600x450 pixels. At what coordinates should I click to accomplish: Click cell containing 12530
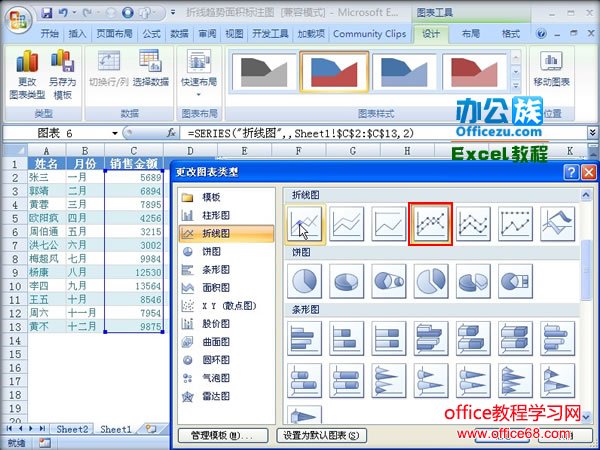click(134, 272)
